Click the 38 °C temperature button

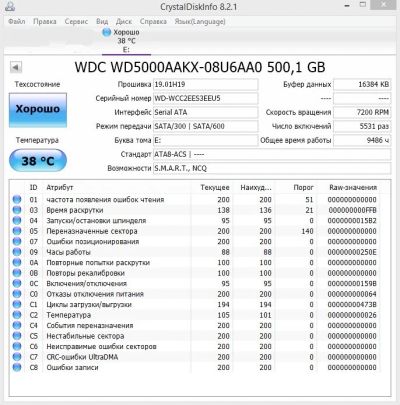tap(38, 161)
